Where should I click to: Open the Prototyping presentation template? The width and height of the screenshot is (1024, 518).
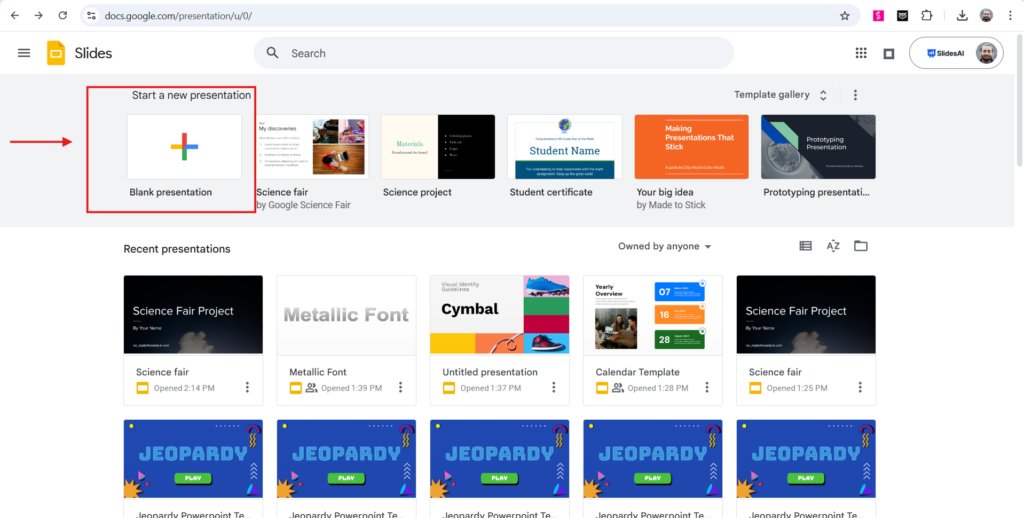pos(818,147)
